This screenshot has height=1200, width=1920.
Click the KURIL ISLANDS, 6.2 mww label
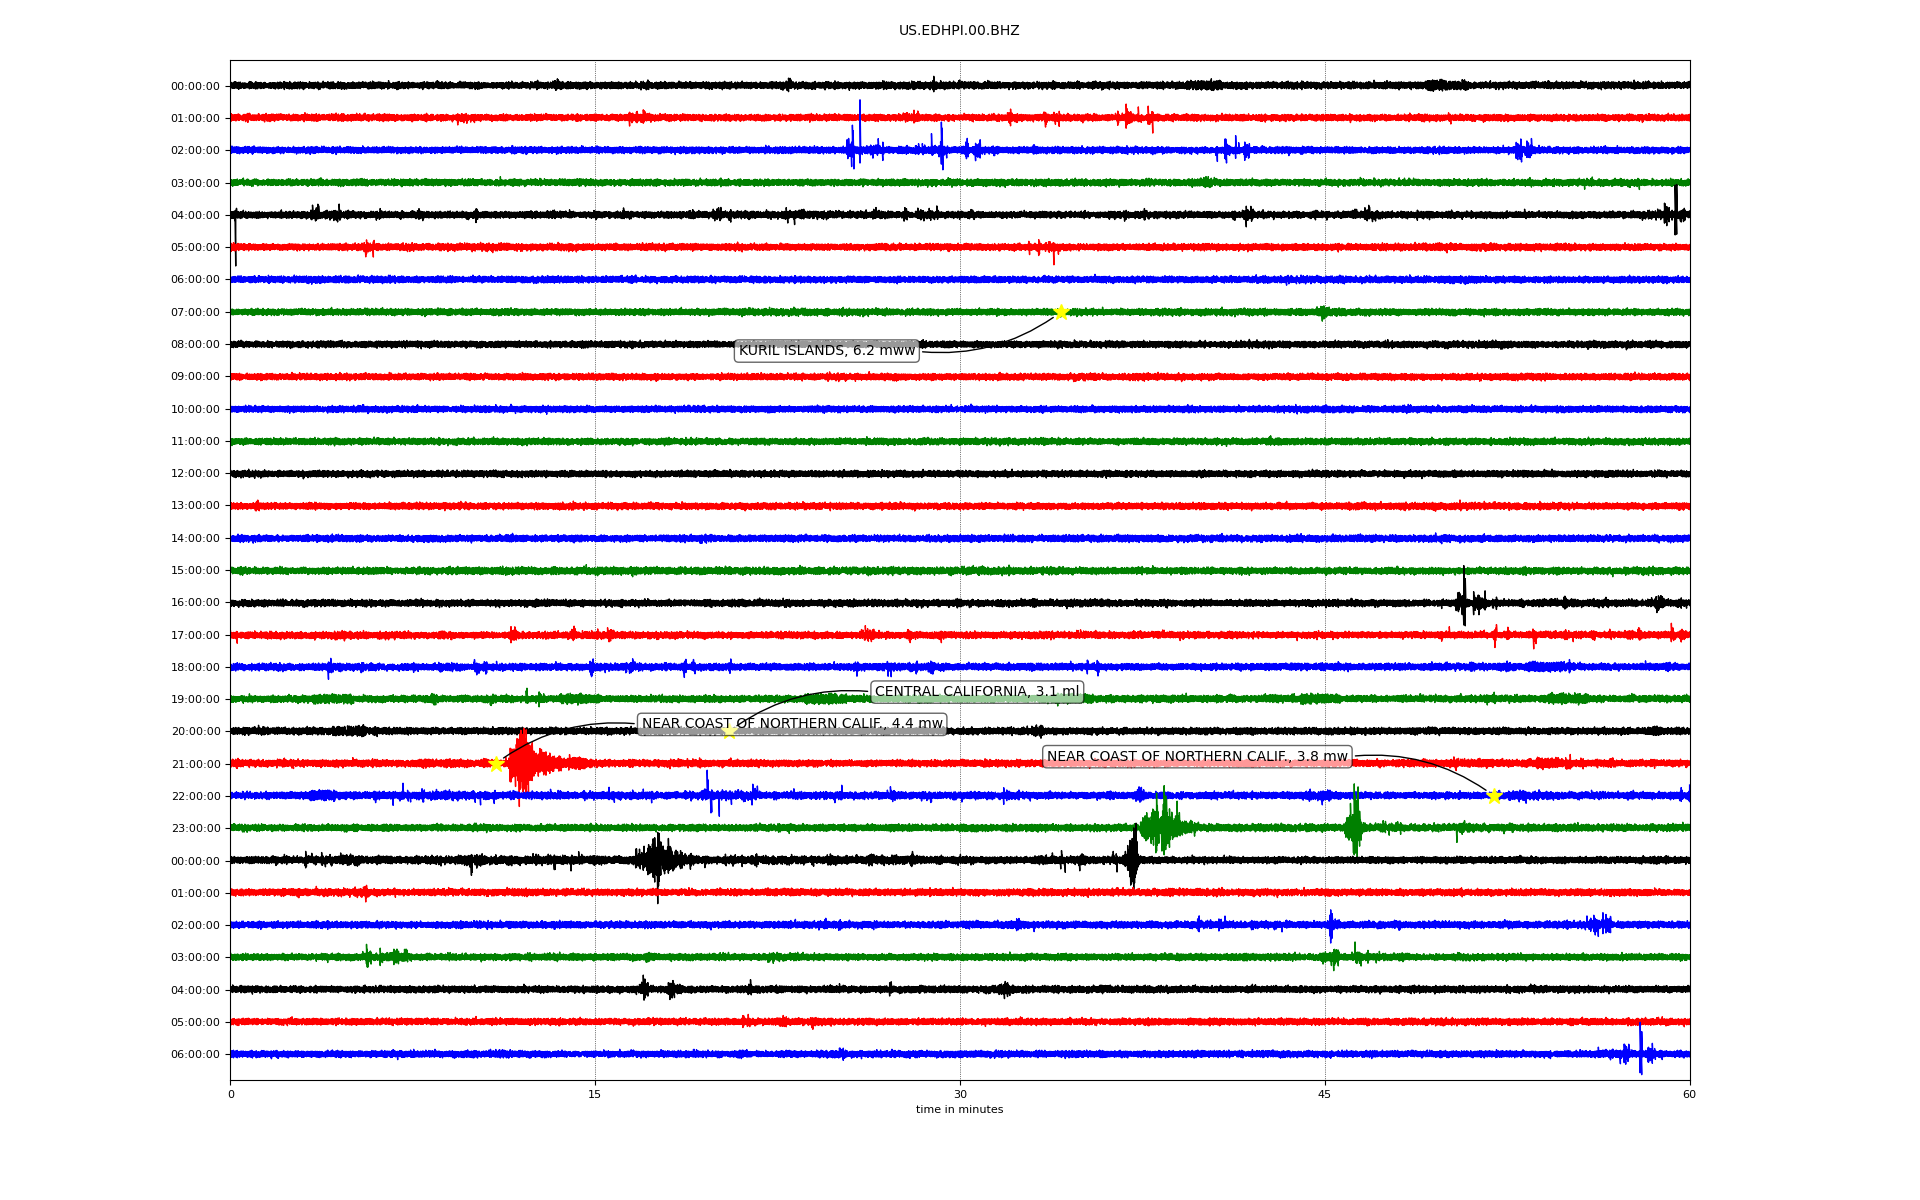coord(826,351)
